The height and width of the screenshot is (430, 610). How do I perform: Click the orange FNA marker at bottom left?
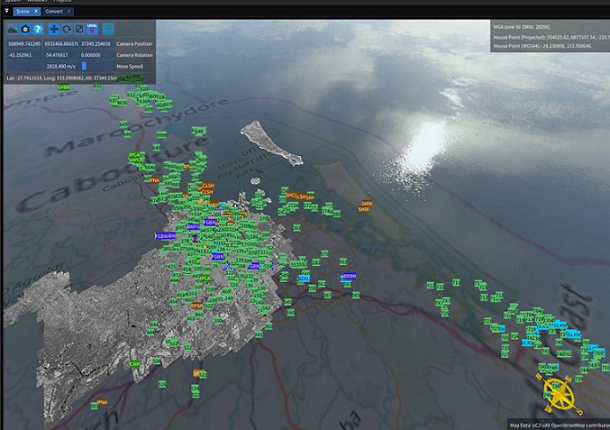[102, 402]
